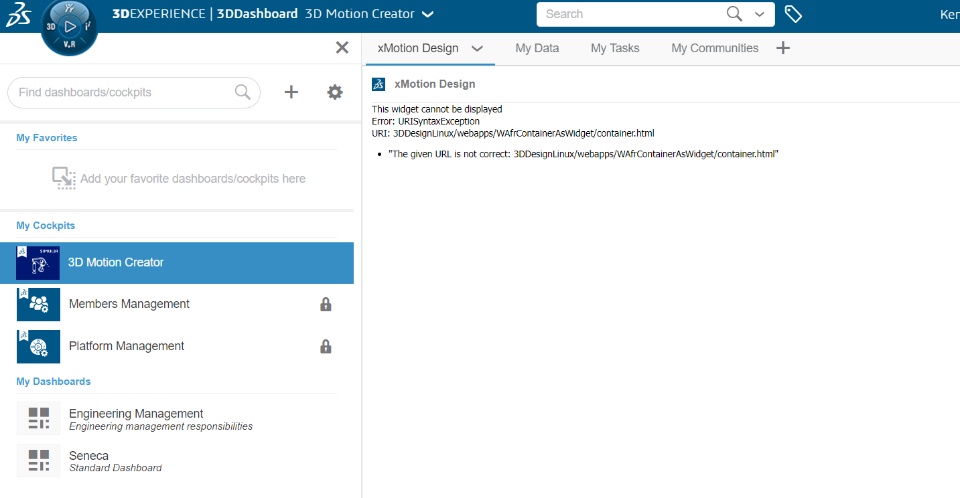Open the tag icon in top bar
Image resolution: width=960 pixels, height=498 pixels.
point(793,14)
